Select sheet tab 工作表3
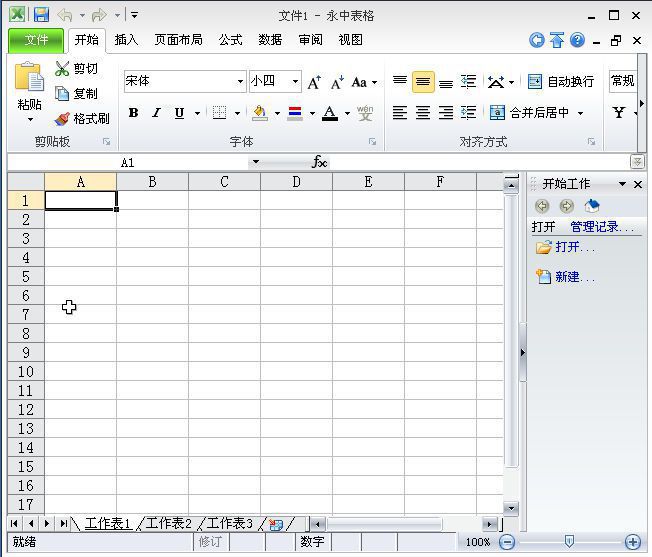The width and height of the screenshot is (652, 557). [230, 523]
